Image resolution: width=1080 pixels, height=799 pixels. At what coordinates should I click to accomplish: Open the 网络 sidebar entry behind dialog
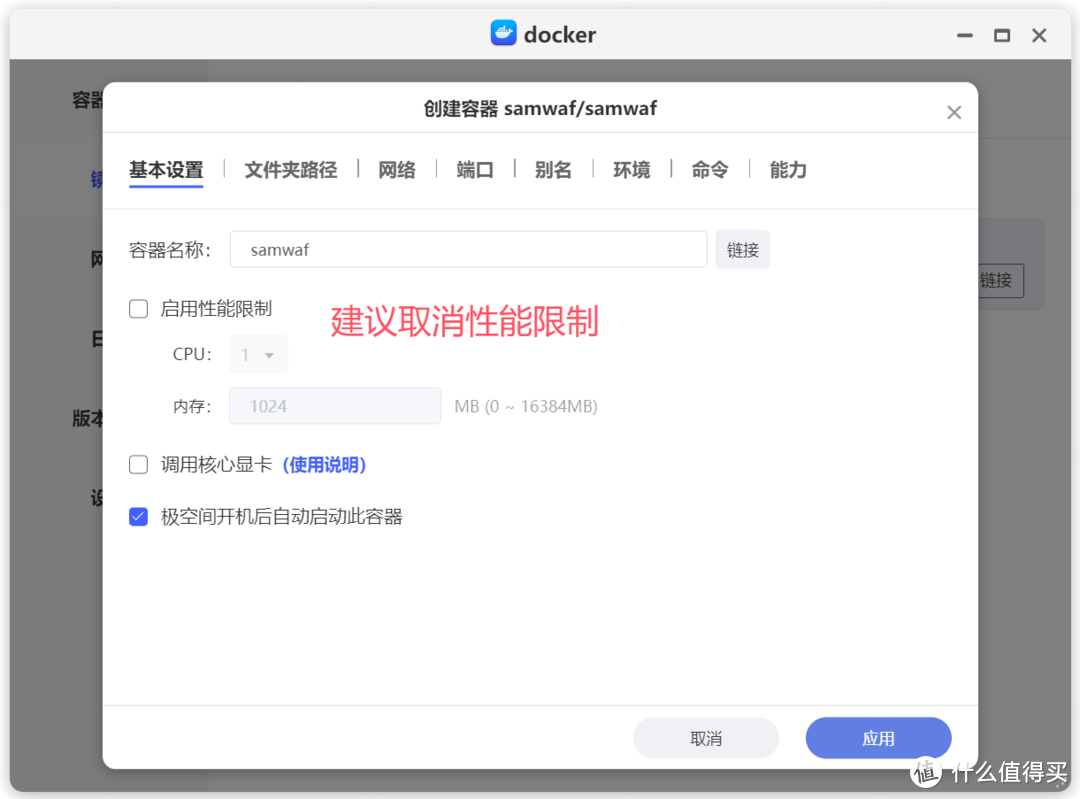click(x=94, y=258)
